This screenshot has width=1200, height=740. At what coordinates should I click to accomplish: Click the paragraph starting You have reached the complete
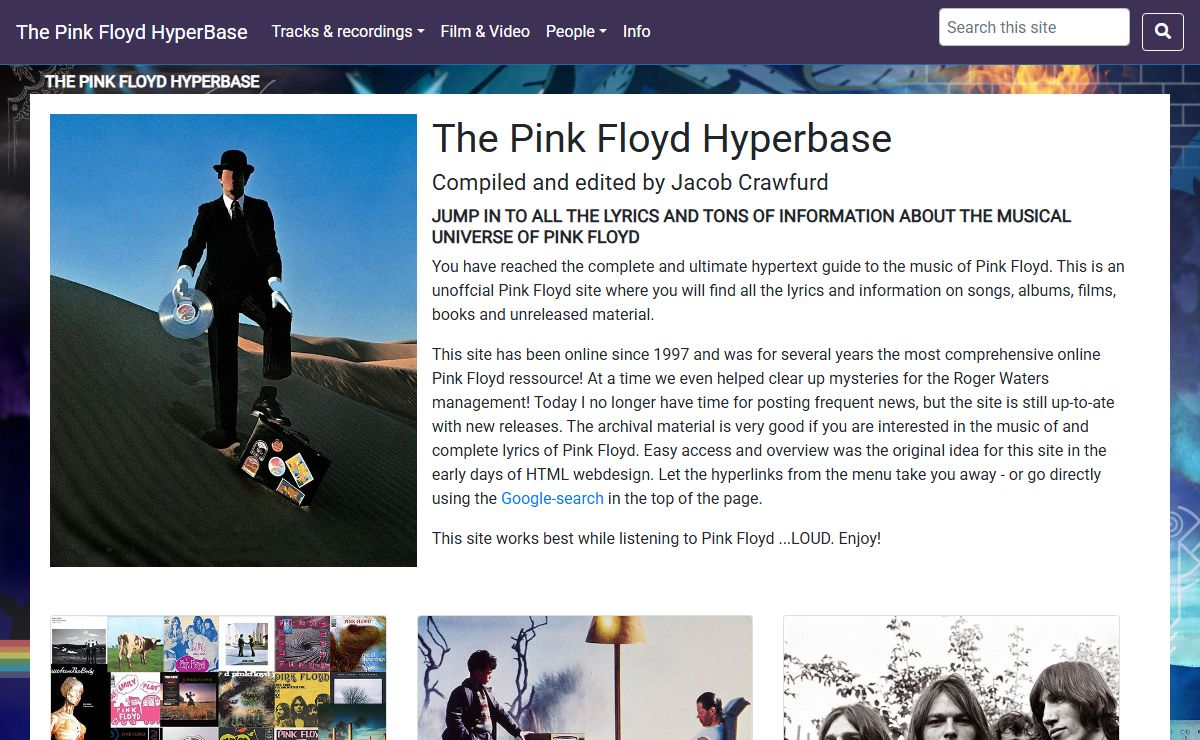[778, 290]
